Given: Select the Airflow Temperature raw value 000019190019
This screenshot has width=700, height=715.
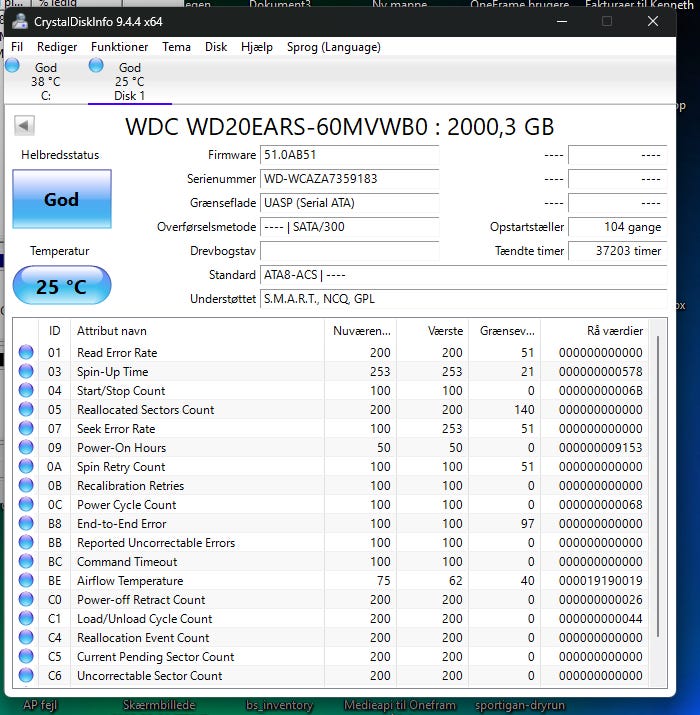Looking at the screenshot, I should point(601,580).
